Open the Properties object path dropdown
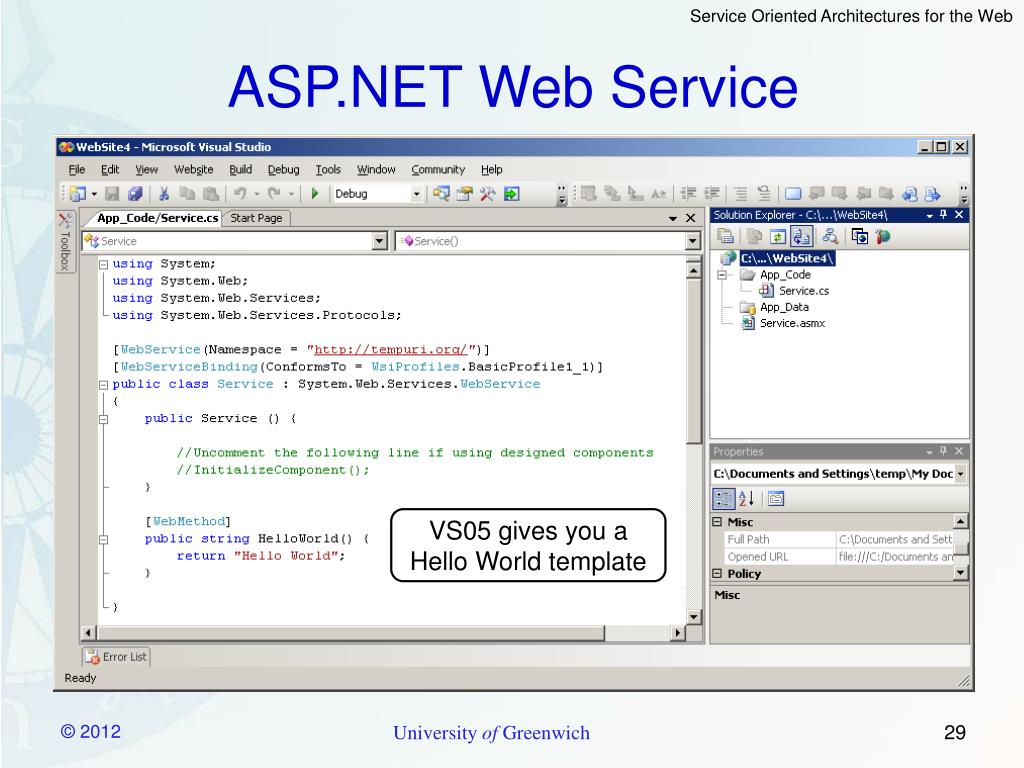This screenshot has height=768, width=1024. click(961, 474)
